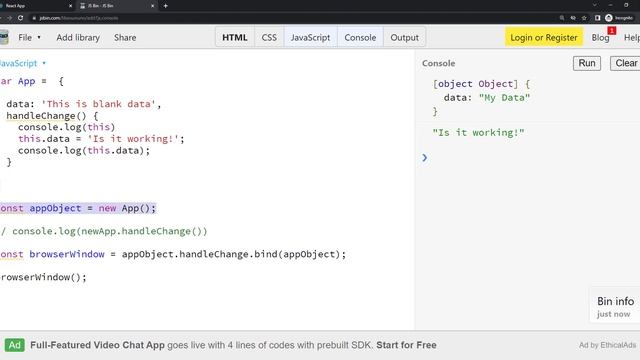Open a new browser tab with plus icon
The width and height of the screenshot is (640, 360).
[165, 6]
